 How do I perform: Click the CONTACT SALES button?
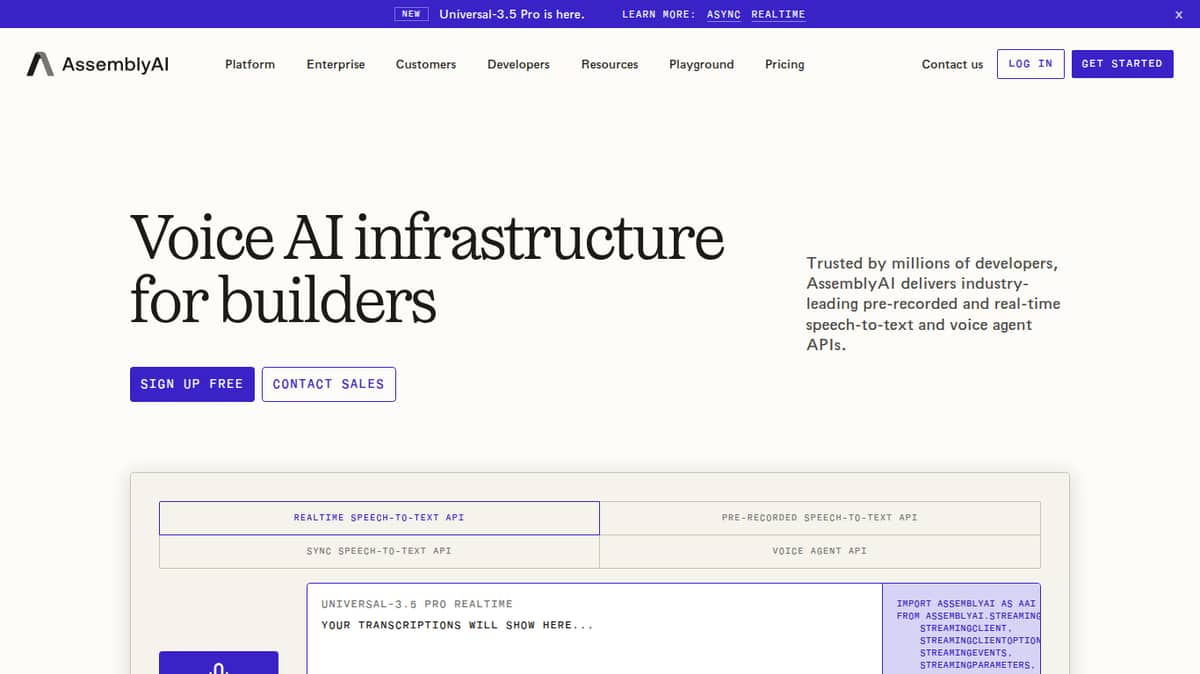pos(329,384)
